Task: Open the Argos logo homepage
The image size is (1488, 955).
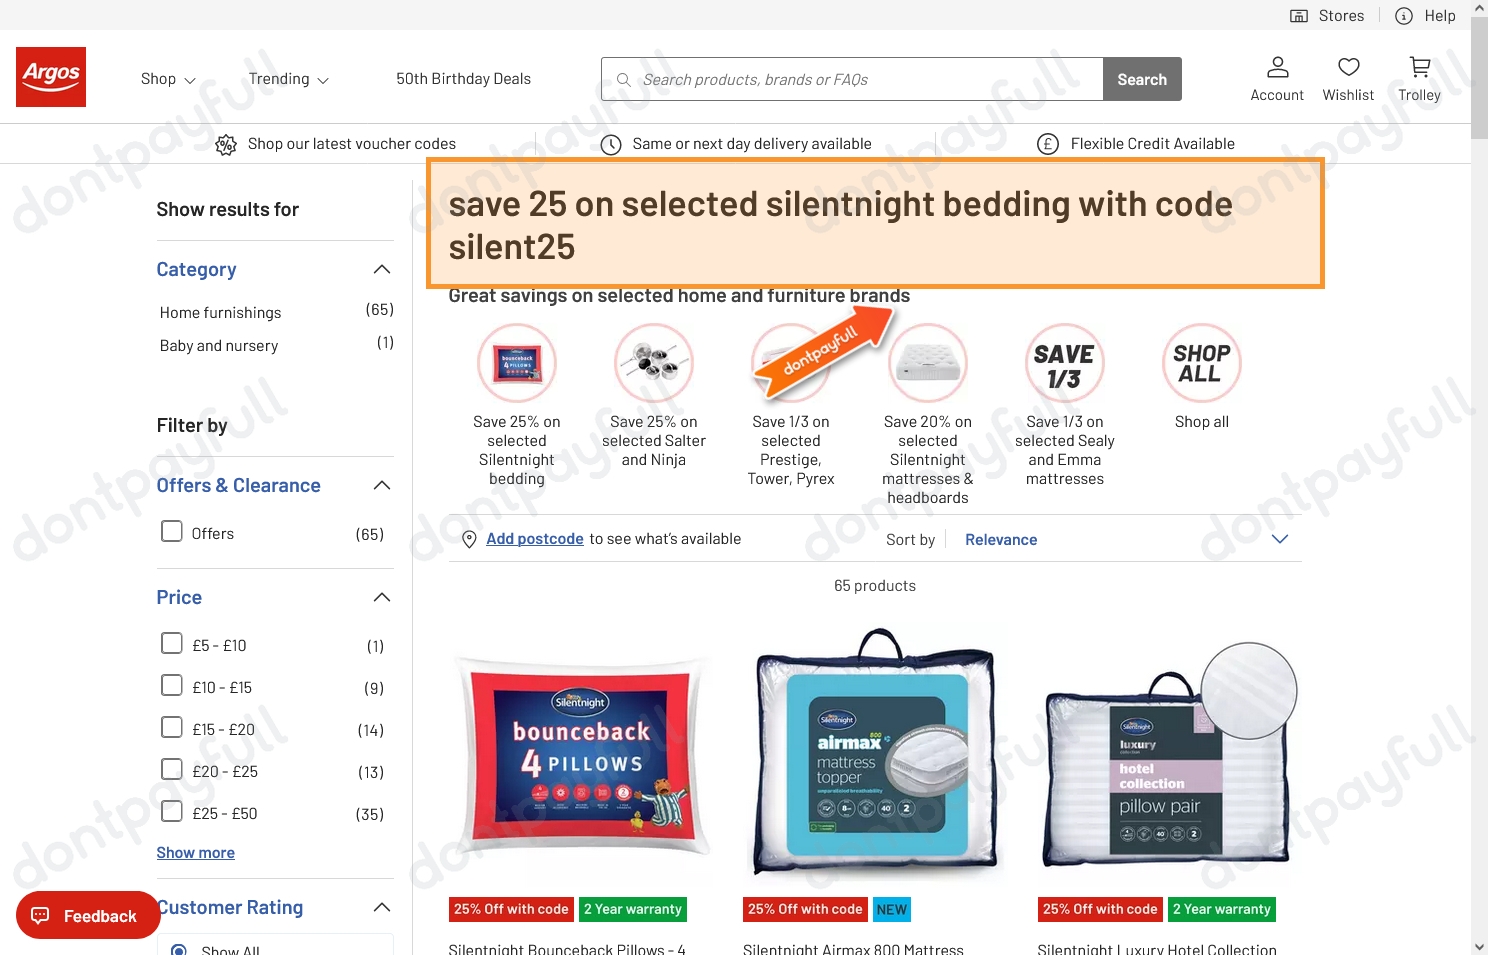Action: (51, 77)
